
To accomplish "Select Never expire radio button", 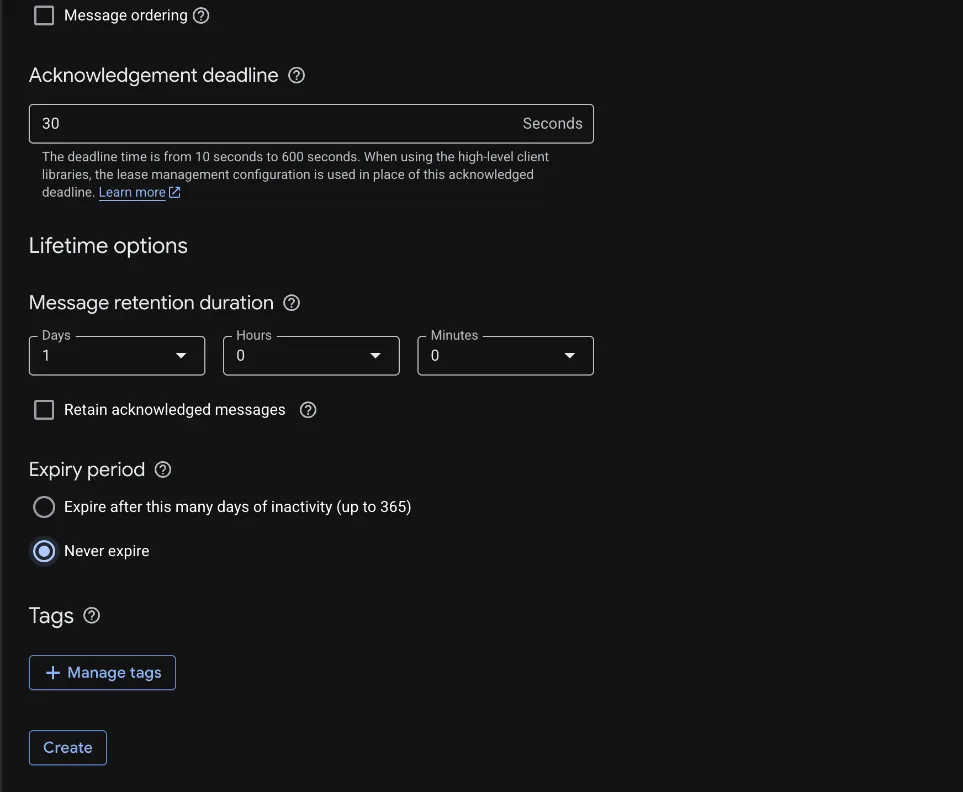I will pyautogui.click(x=44, y=551).
